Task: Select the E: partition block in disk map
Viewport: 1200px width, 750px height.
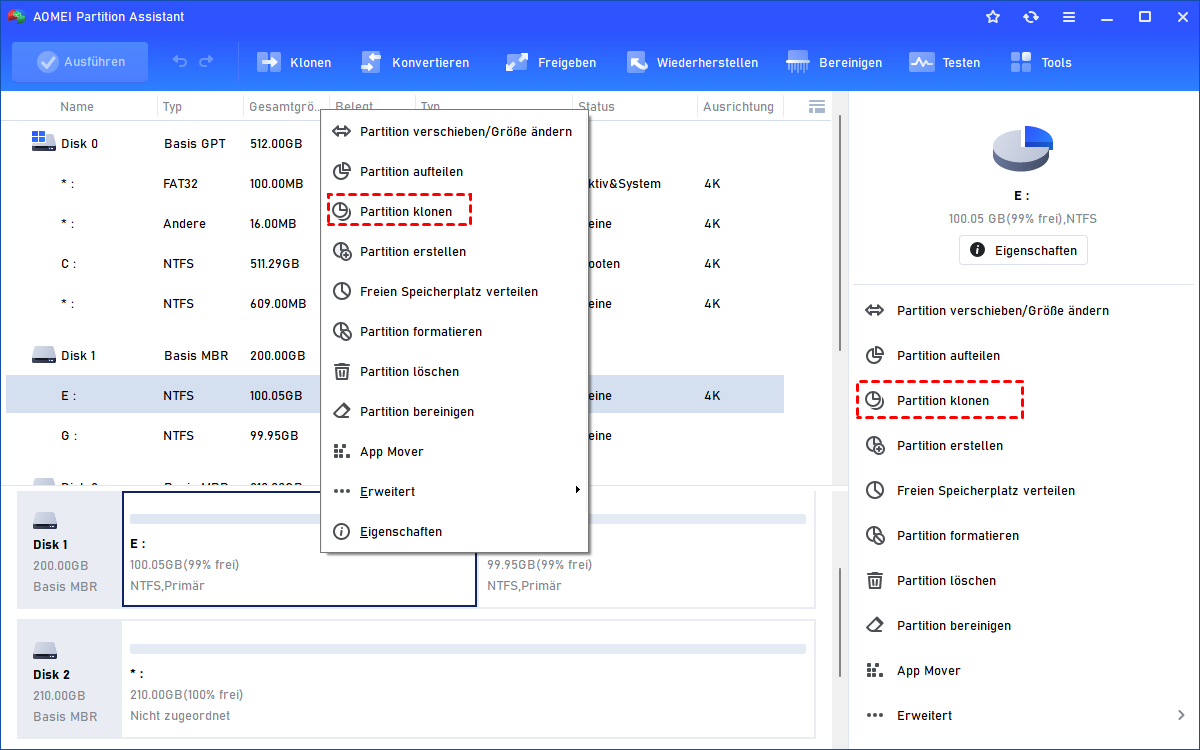Action: (299, 549)
